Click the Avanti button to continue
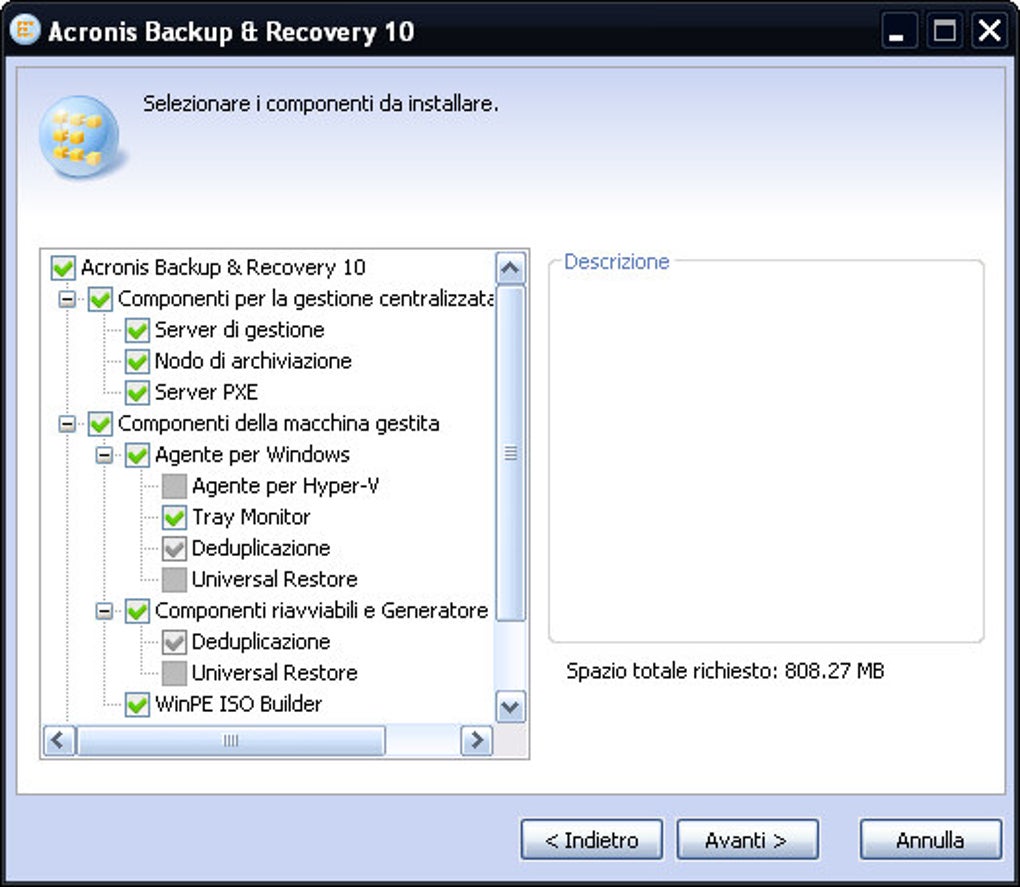The width and height of the screenshot is (1020, 887). coord(747,839)
